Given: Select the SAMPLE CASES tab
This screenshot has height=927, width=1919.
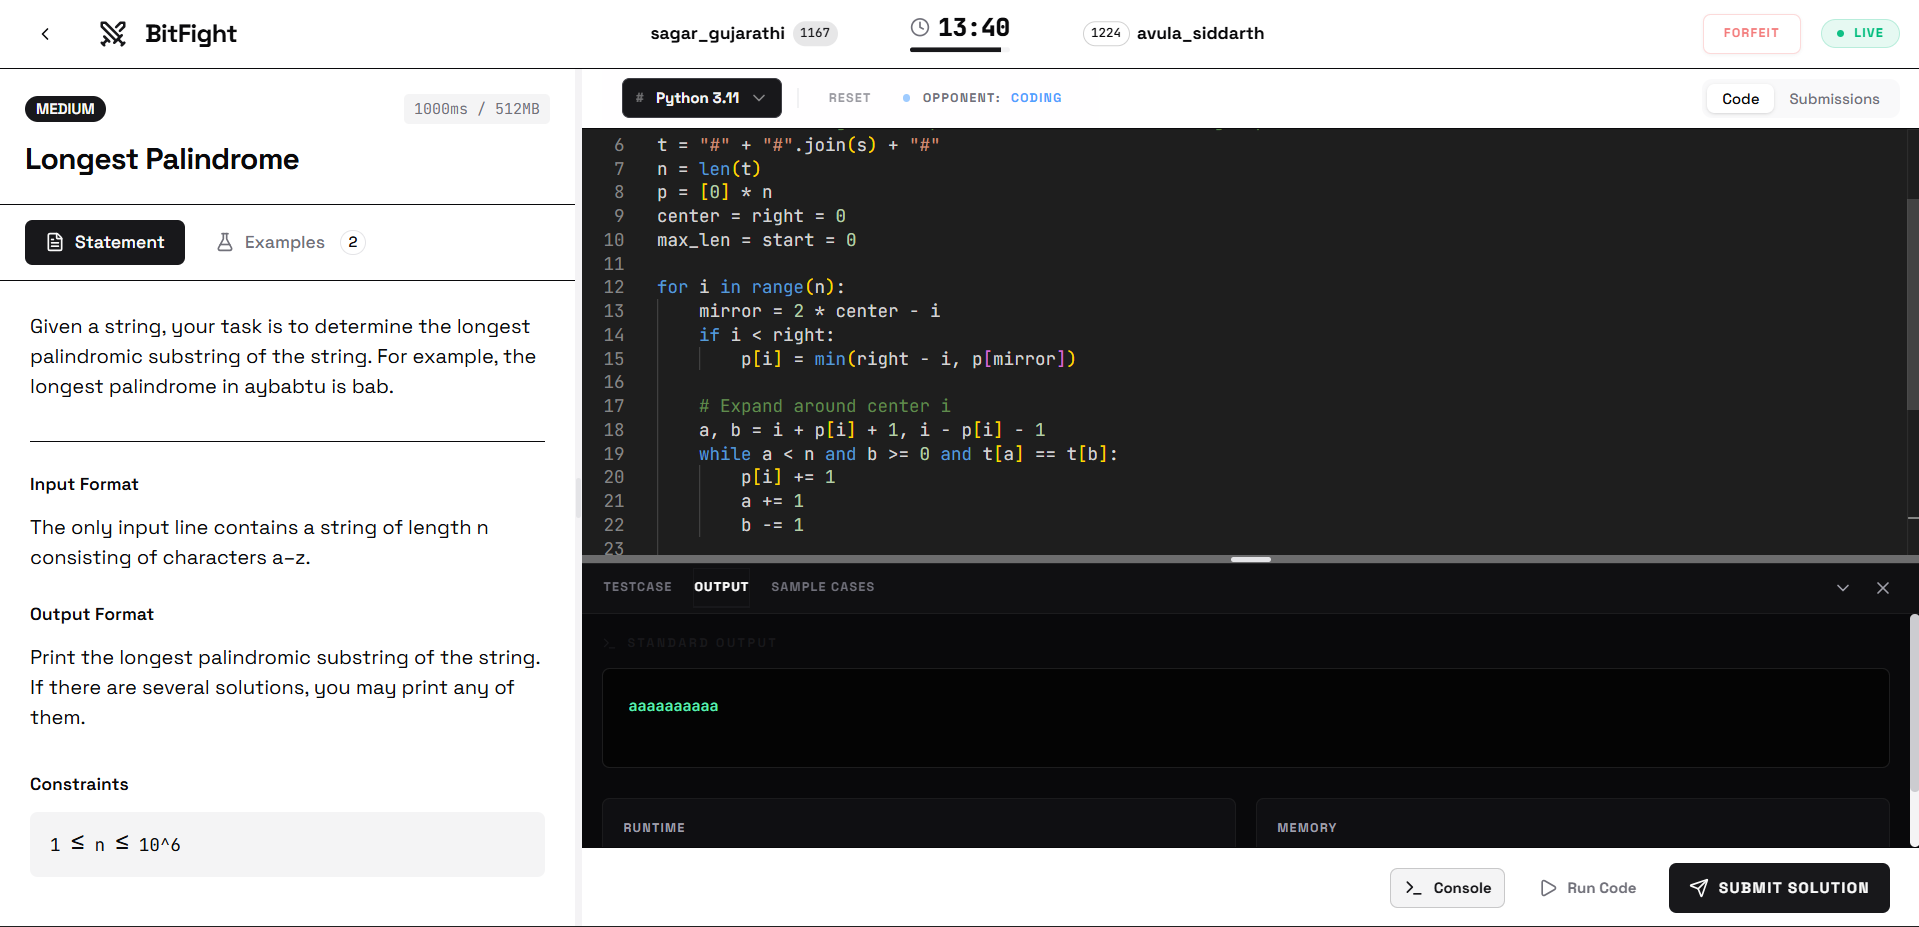Looking at the screenshot, I should (x=822, y=587).
